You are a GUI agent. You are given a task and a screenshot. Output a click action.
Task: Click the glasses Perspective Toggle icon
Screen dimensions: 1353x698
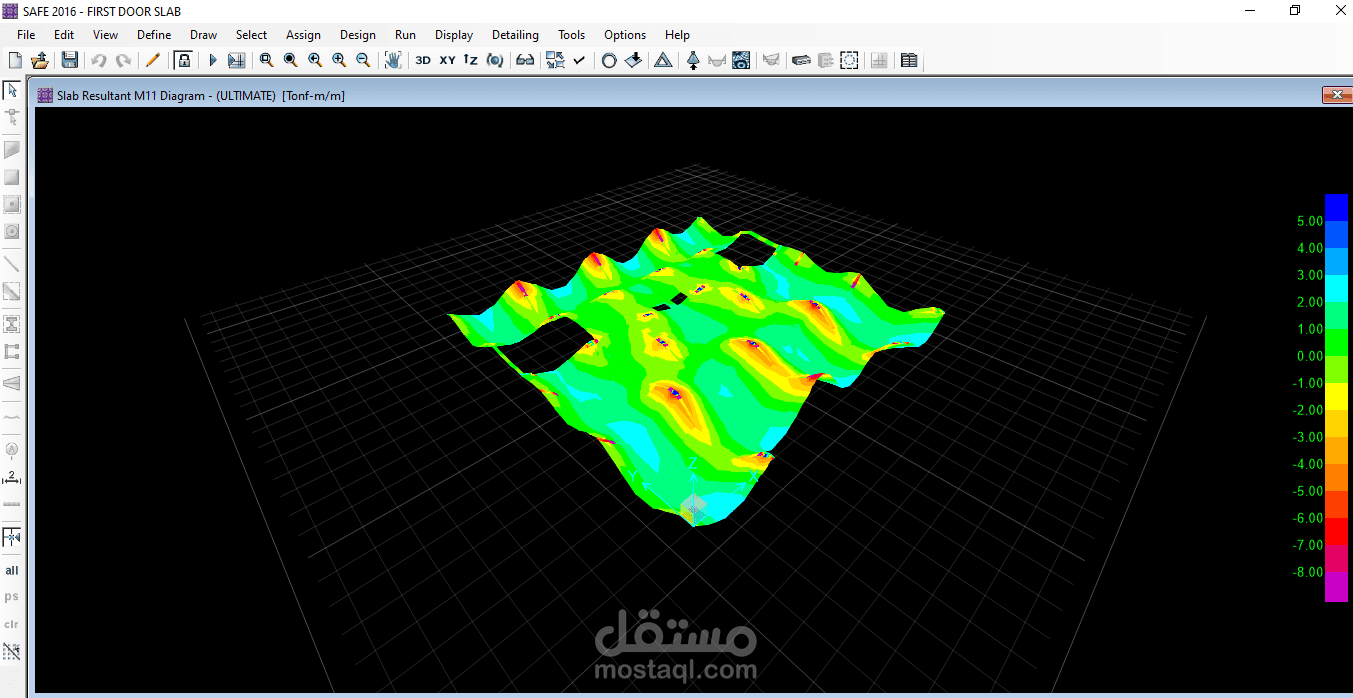(x=525, y=60)
